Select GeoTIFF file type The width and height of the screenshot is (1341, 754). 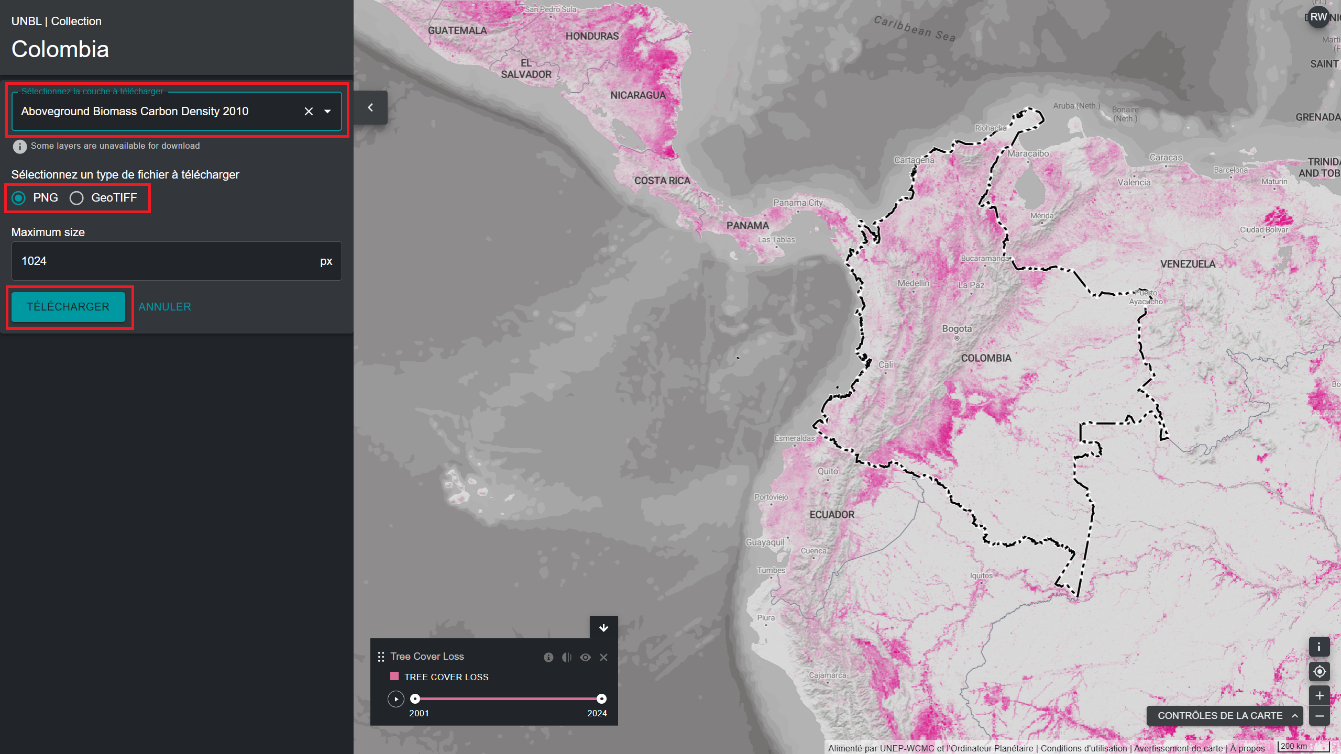click(x=77, y=198)
